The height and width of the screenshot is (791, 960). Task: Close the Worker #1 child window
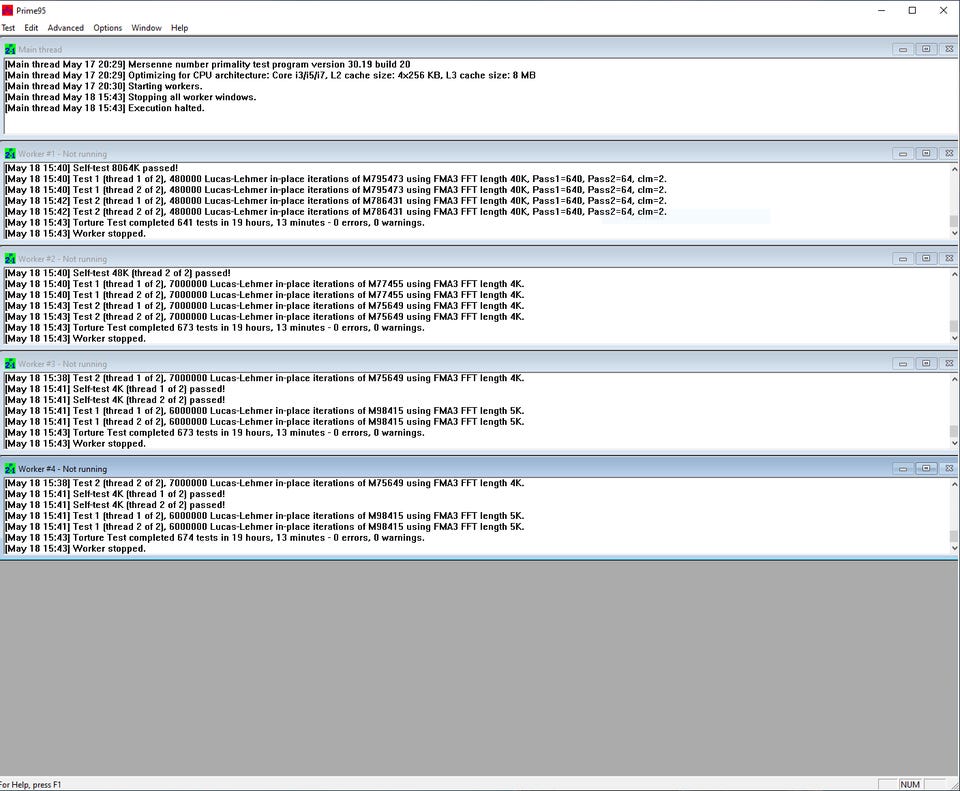click(x=948, y=154)
